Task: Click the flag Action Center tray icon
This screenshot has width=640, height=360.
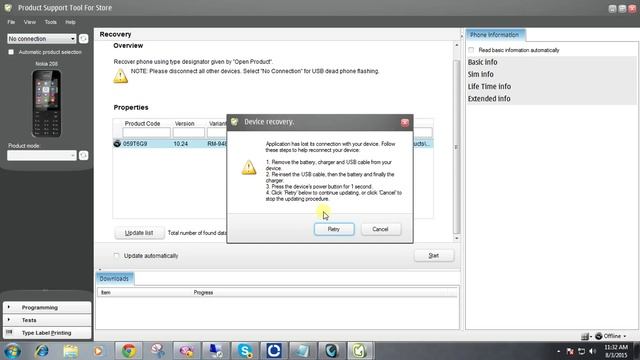Action: [x=571, y=351]
